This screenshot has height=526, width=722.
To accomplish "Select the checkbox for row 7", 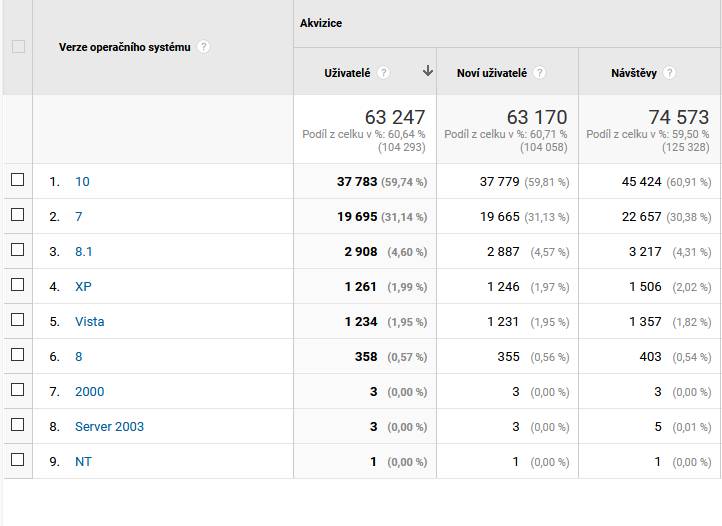I will point(17,215).
